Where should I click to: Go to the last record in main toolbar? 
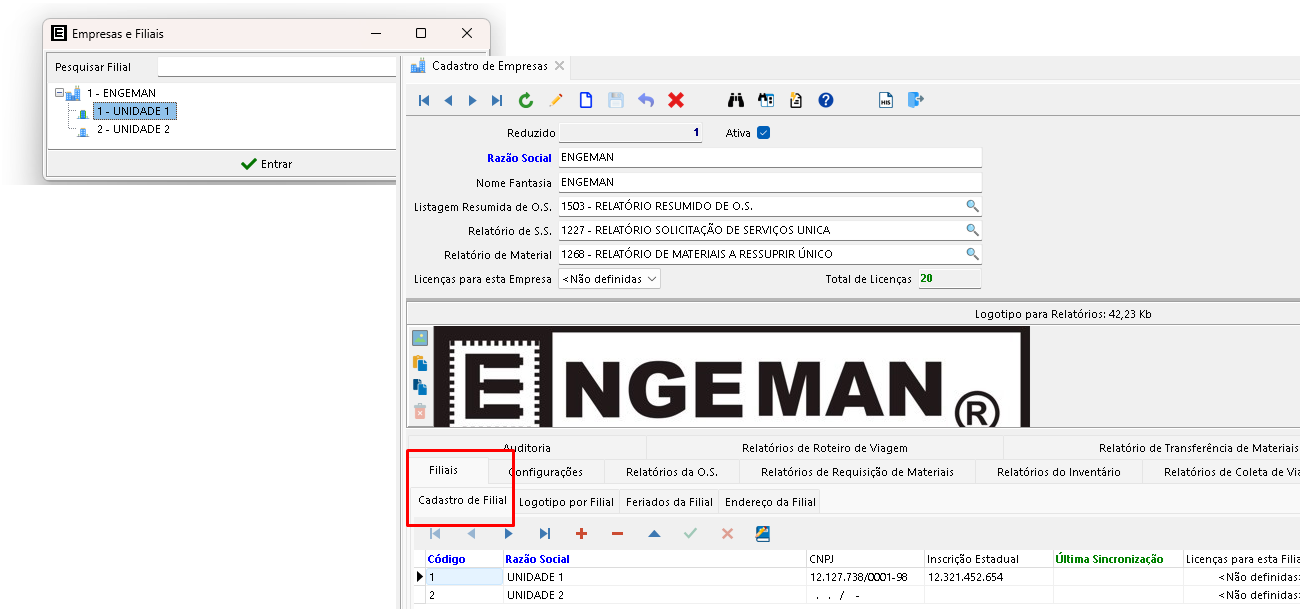(x=497, y=100)
